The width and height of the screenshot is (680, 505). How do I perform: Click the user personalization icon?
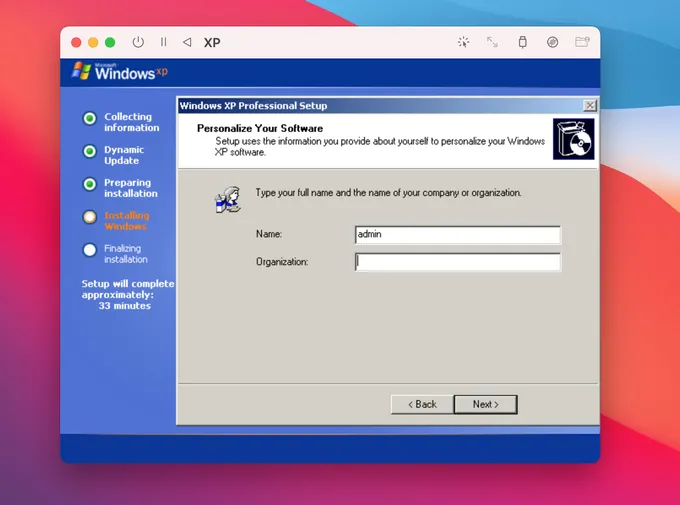[228, 200]
